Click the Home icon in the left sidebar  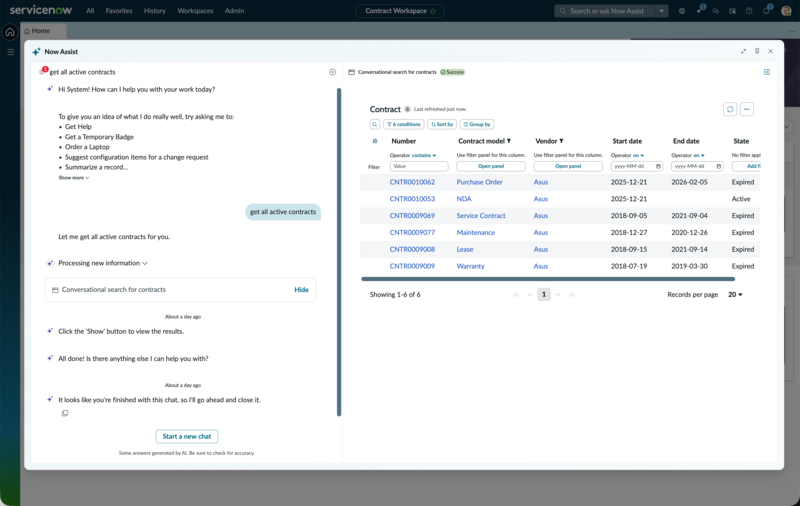tap(10, 32)
